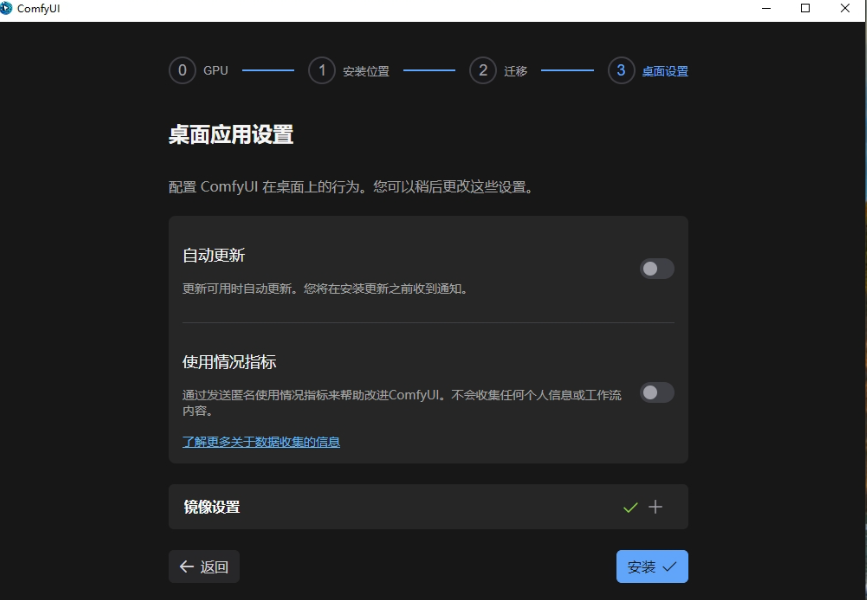Click the ComfyUI logo in title bar

[x=7, y=8]
